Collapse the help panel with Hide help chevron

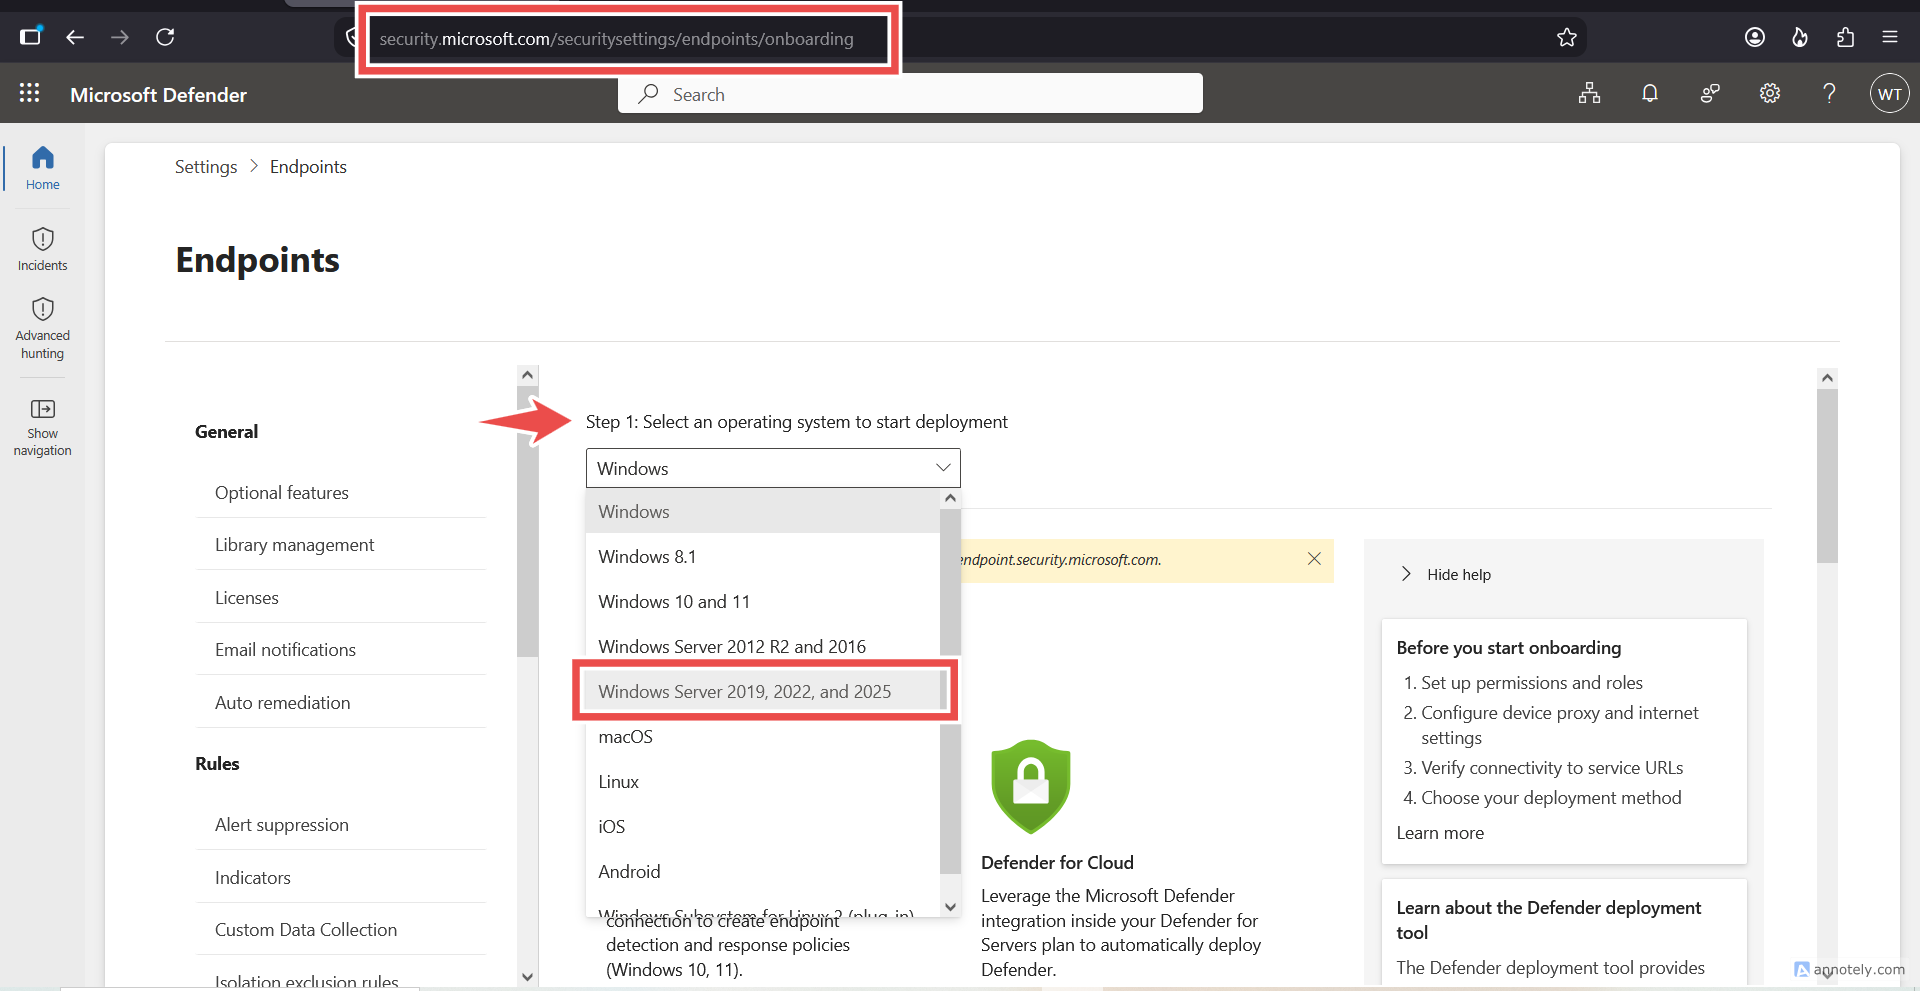pos(1406,574)
